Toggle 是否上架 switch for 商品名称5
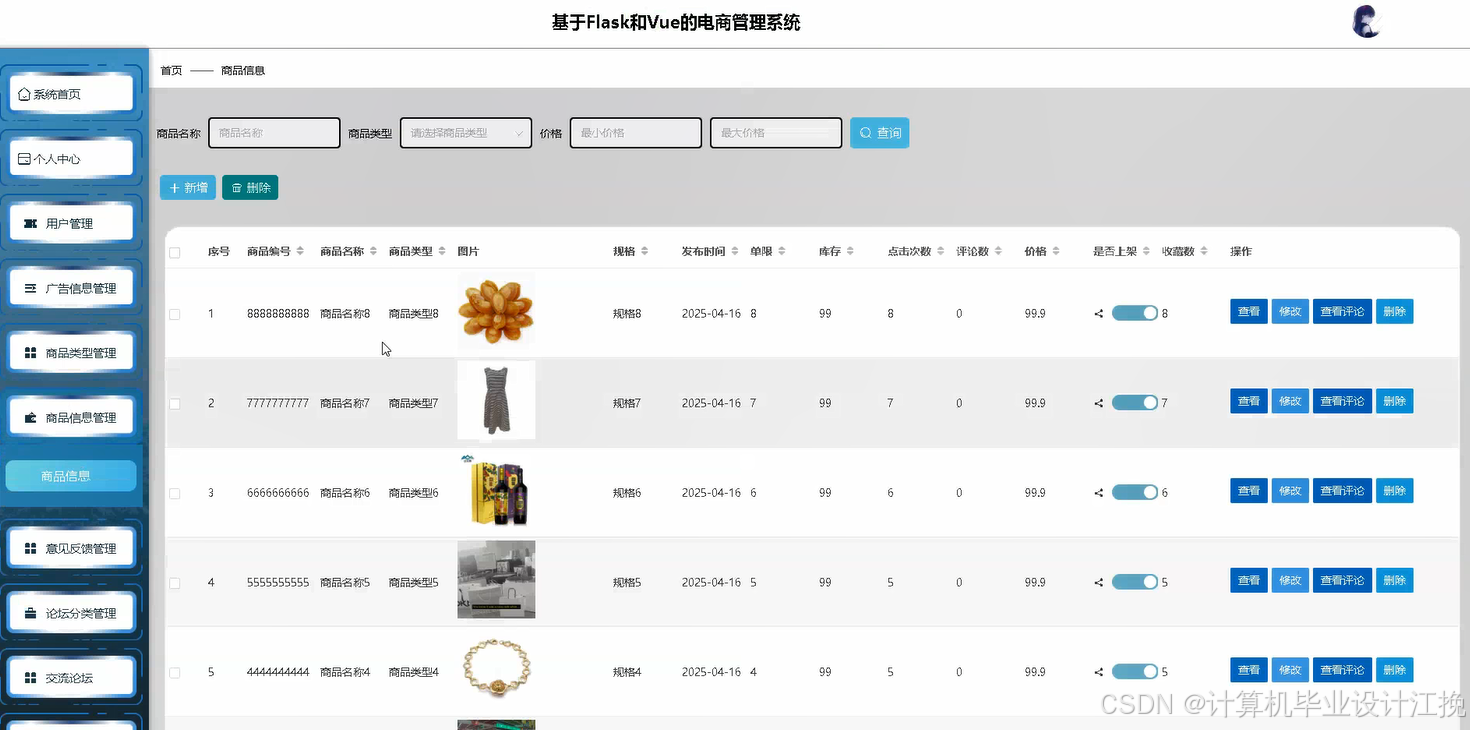The image size is (1470, 730). pos(1134,581)
